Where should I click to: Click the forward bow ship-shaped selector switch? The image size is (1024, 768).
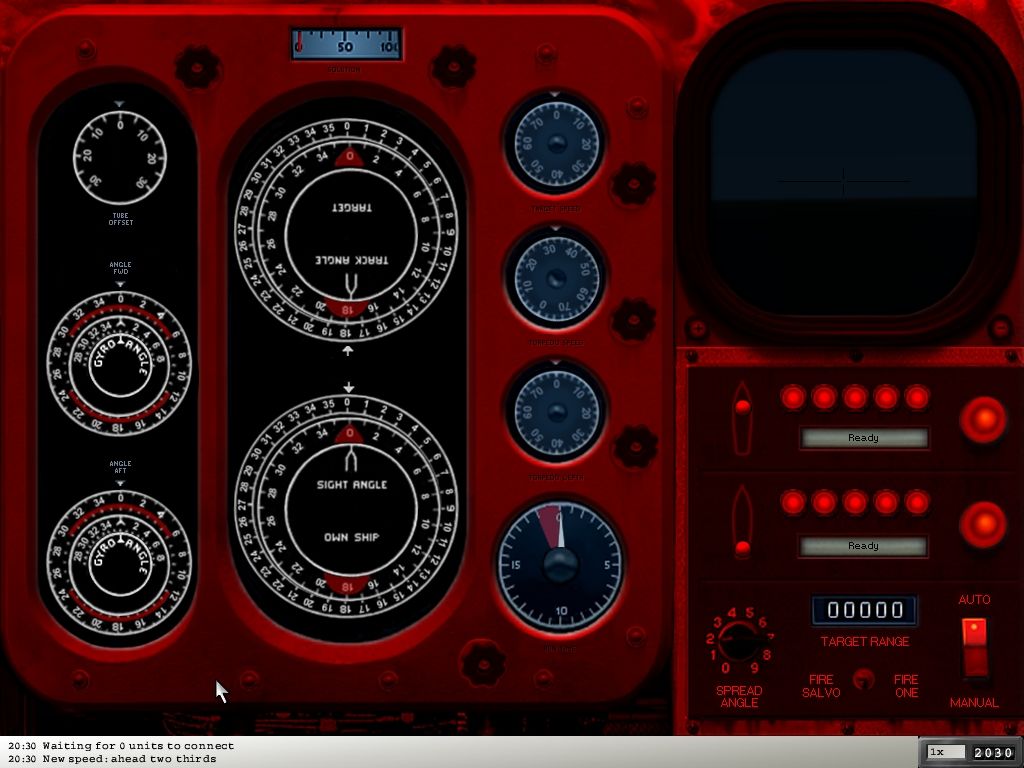pos(742,419)
